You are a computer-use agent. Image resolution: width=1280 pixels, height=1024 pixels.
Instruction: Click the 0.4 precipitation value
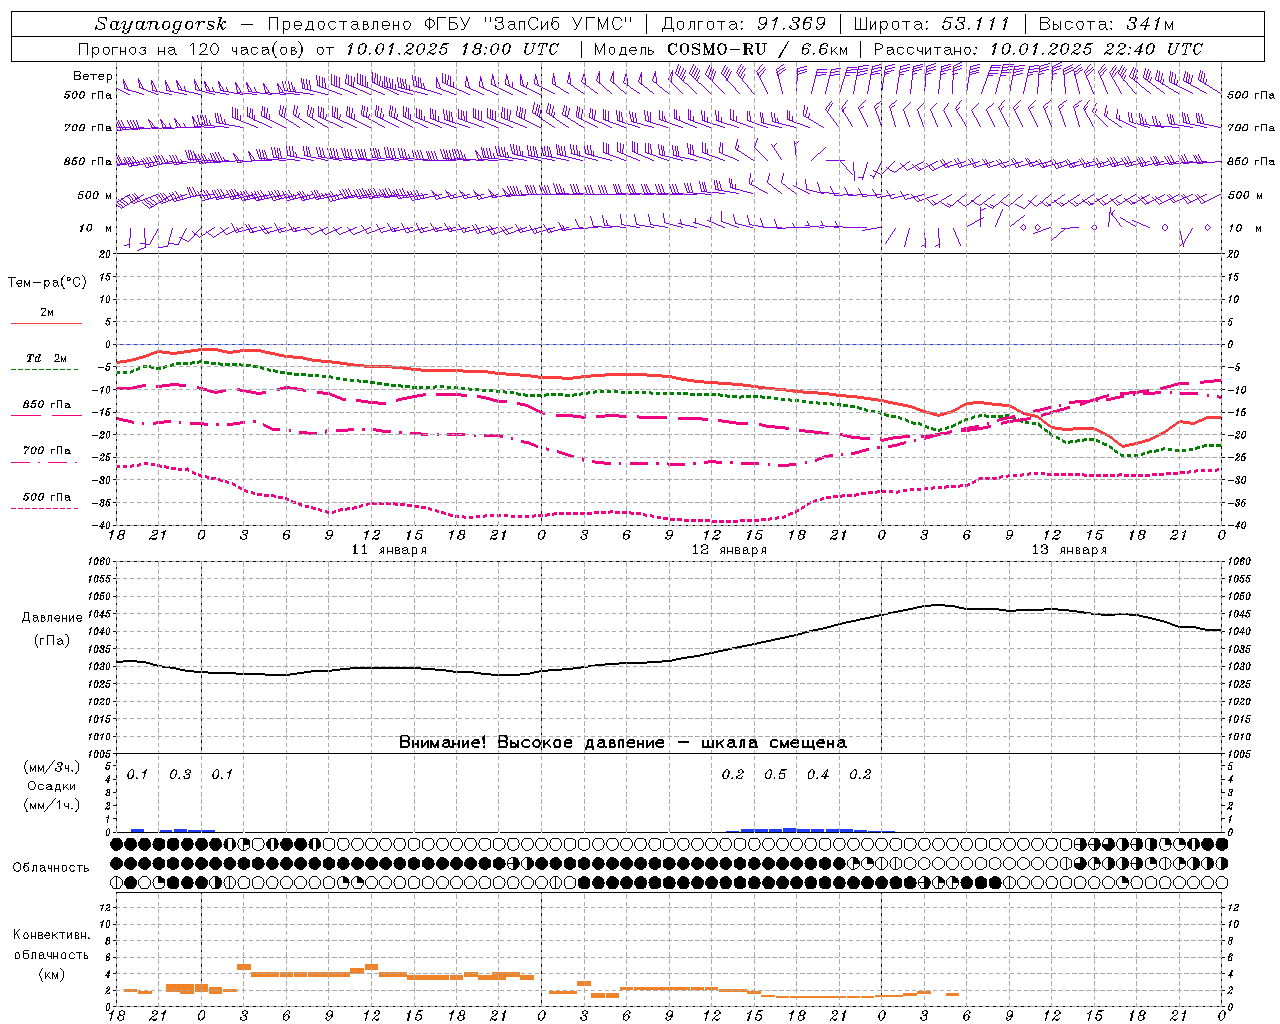[818, 775]
